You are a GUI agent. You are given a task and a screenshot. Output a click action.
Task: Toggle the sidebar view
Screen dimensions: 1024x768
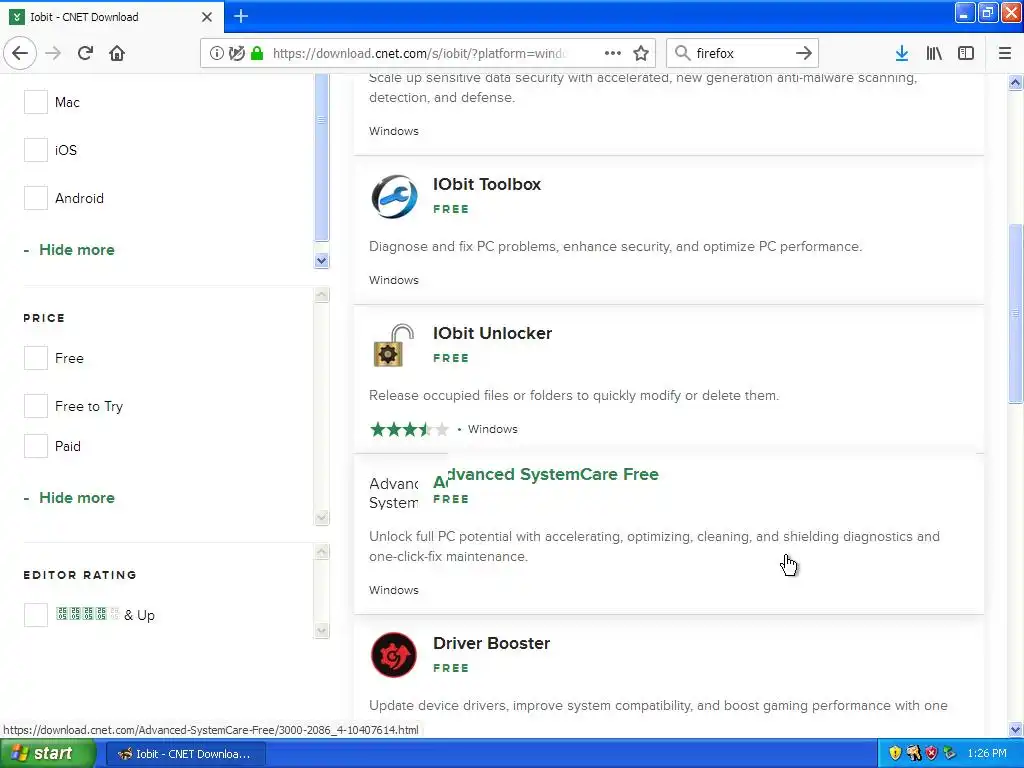tap(966, 53)
